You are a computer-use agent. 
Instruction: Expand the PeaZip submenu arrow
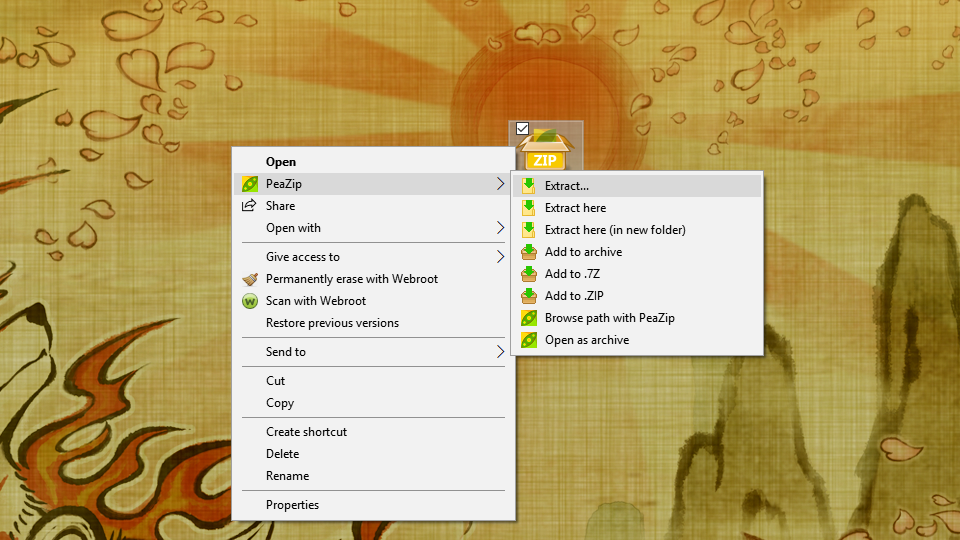click(500, 184)
